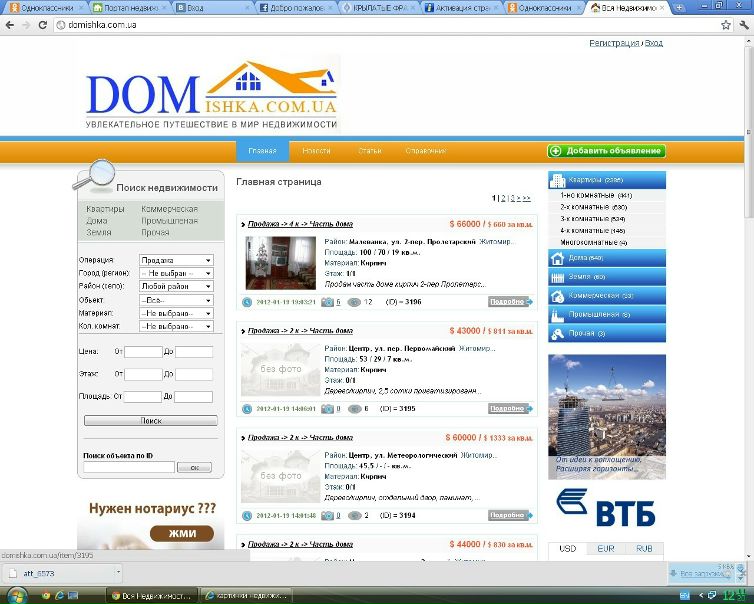Image resolution: width=754 pixels, height=604 pixels.
Task: Click the Chrome icon in the quick launch
Action: [46, 595]
